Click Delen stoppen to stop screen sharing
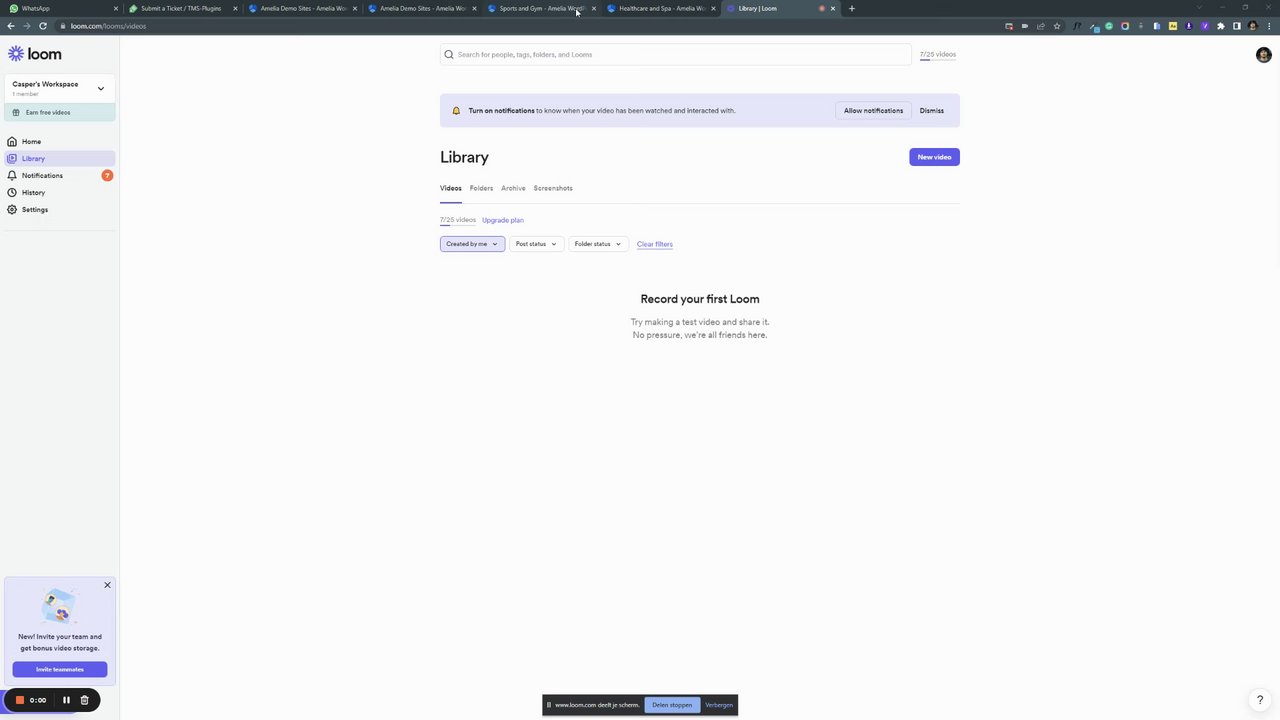The width and height of the screenshot is (1280, 720). tap(672, 705)
